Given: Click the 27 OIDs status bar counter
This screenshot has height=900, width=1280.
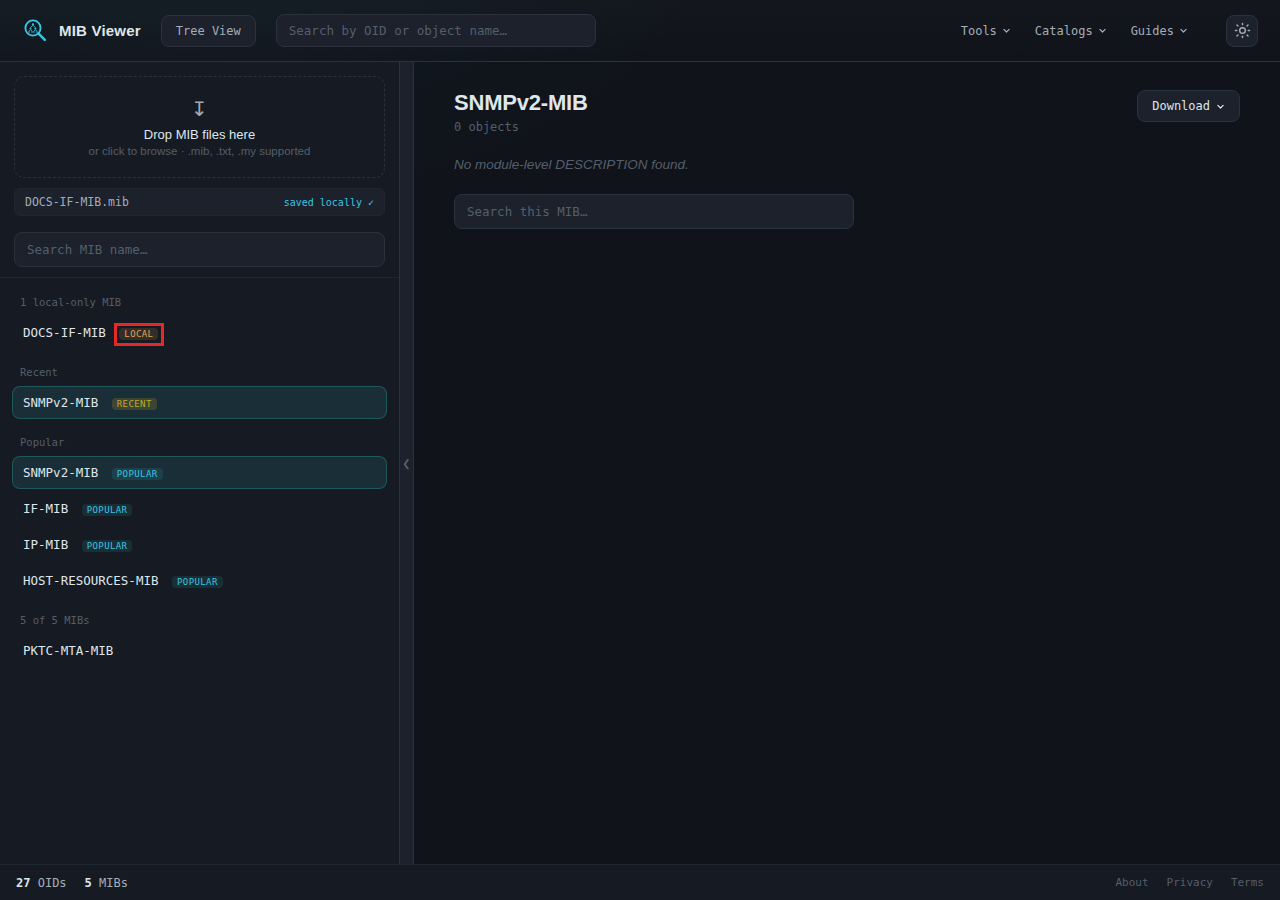Looking at the screenshot, I should click(x=41, y=883).
